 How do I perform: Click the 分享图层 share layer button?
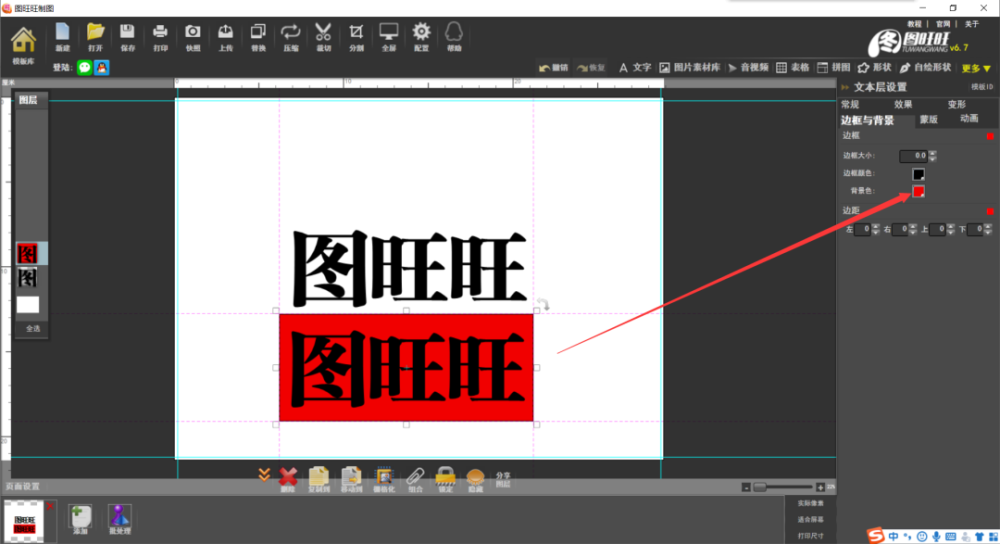503,480
